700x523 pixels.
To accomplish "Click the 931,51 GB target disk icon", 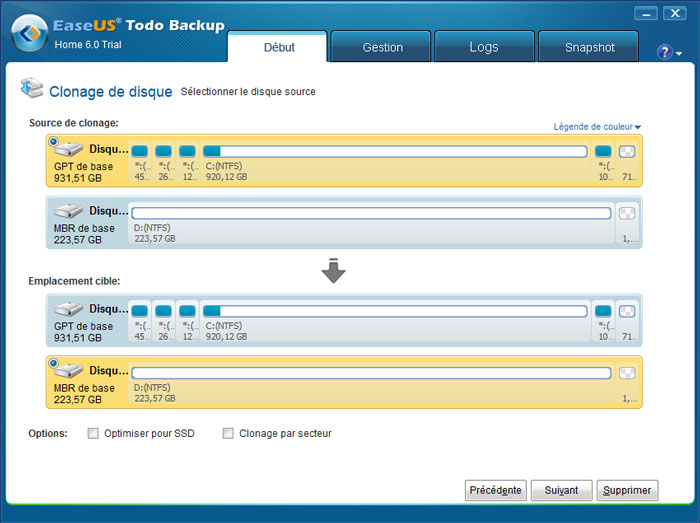I will [68, 309].
